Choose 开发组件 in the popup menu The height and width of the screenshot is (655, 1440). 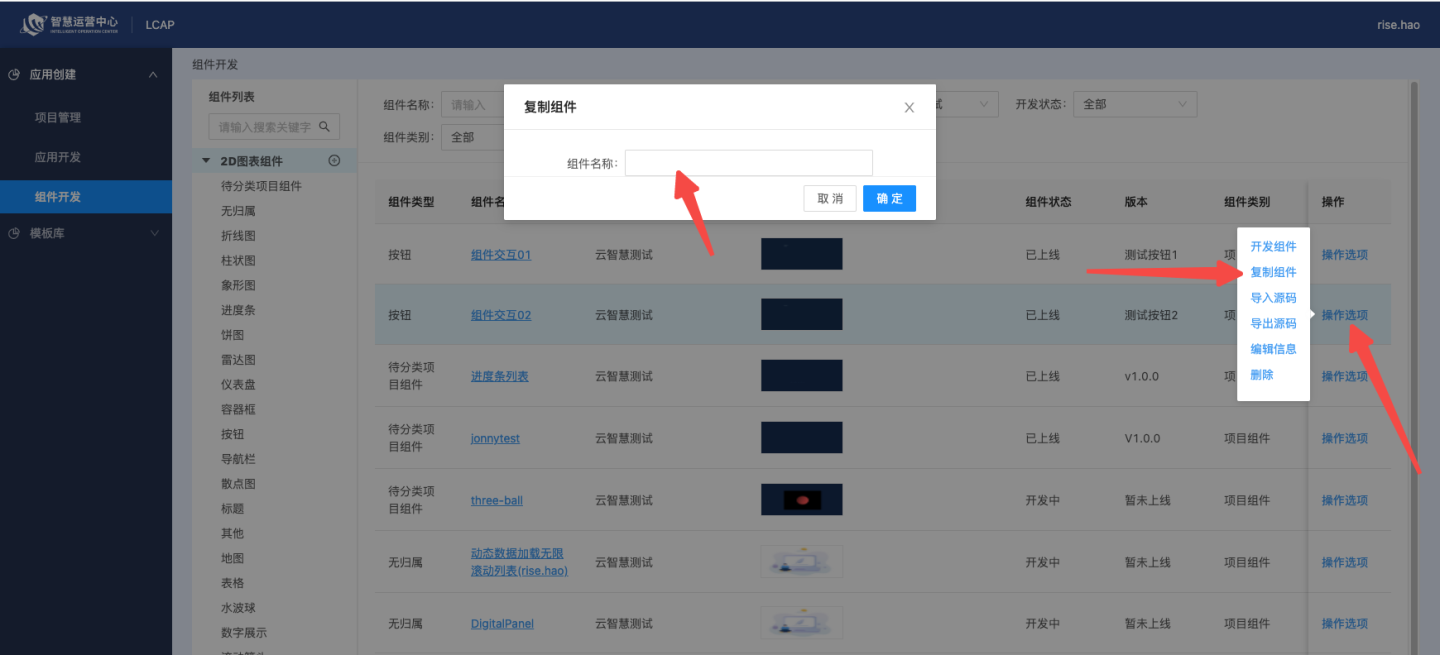(1273, 246)
